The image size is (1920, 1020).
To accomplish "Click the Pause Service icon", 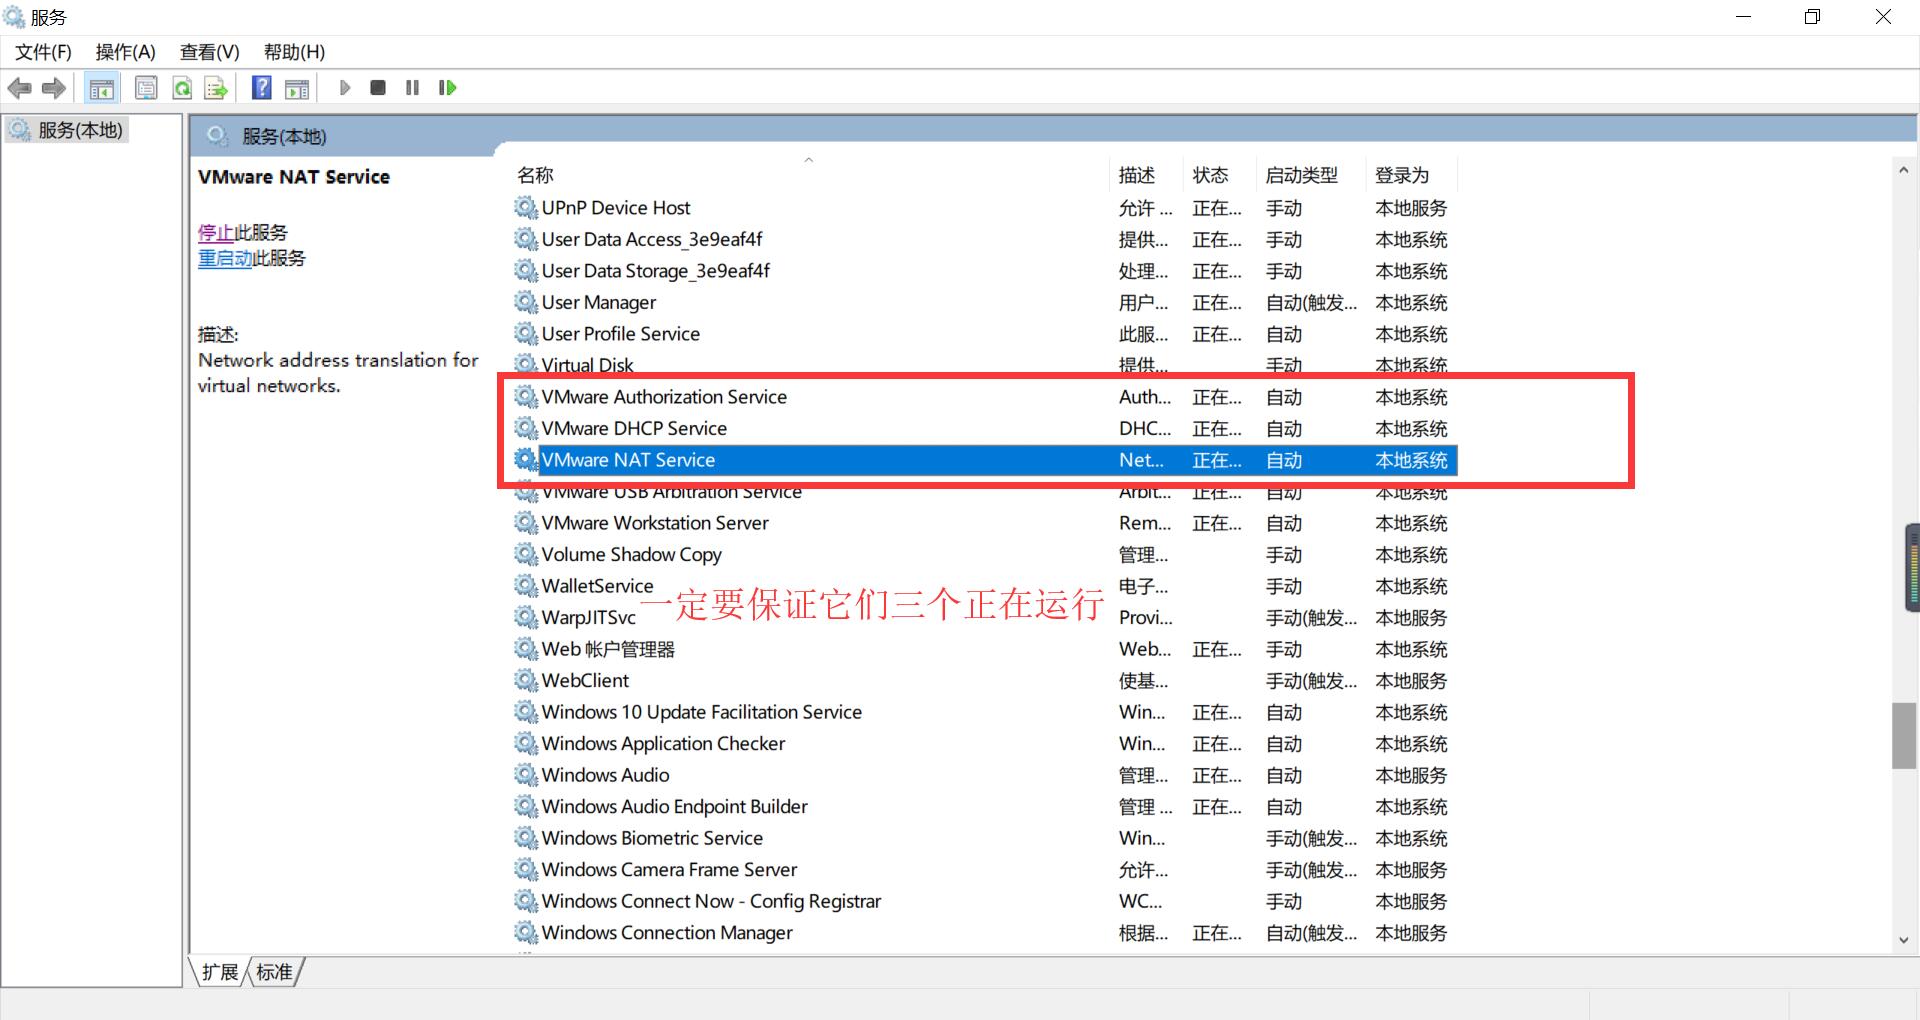I will pos(412,88).
